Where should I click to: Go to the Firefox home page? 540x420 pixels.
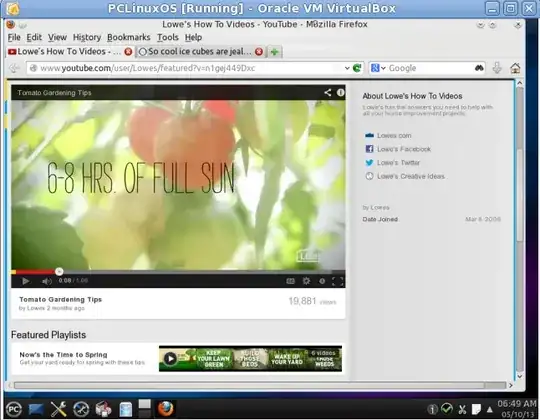point(515,68)
